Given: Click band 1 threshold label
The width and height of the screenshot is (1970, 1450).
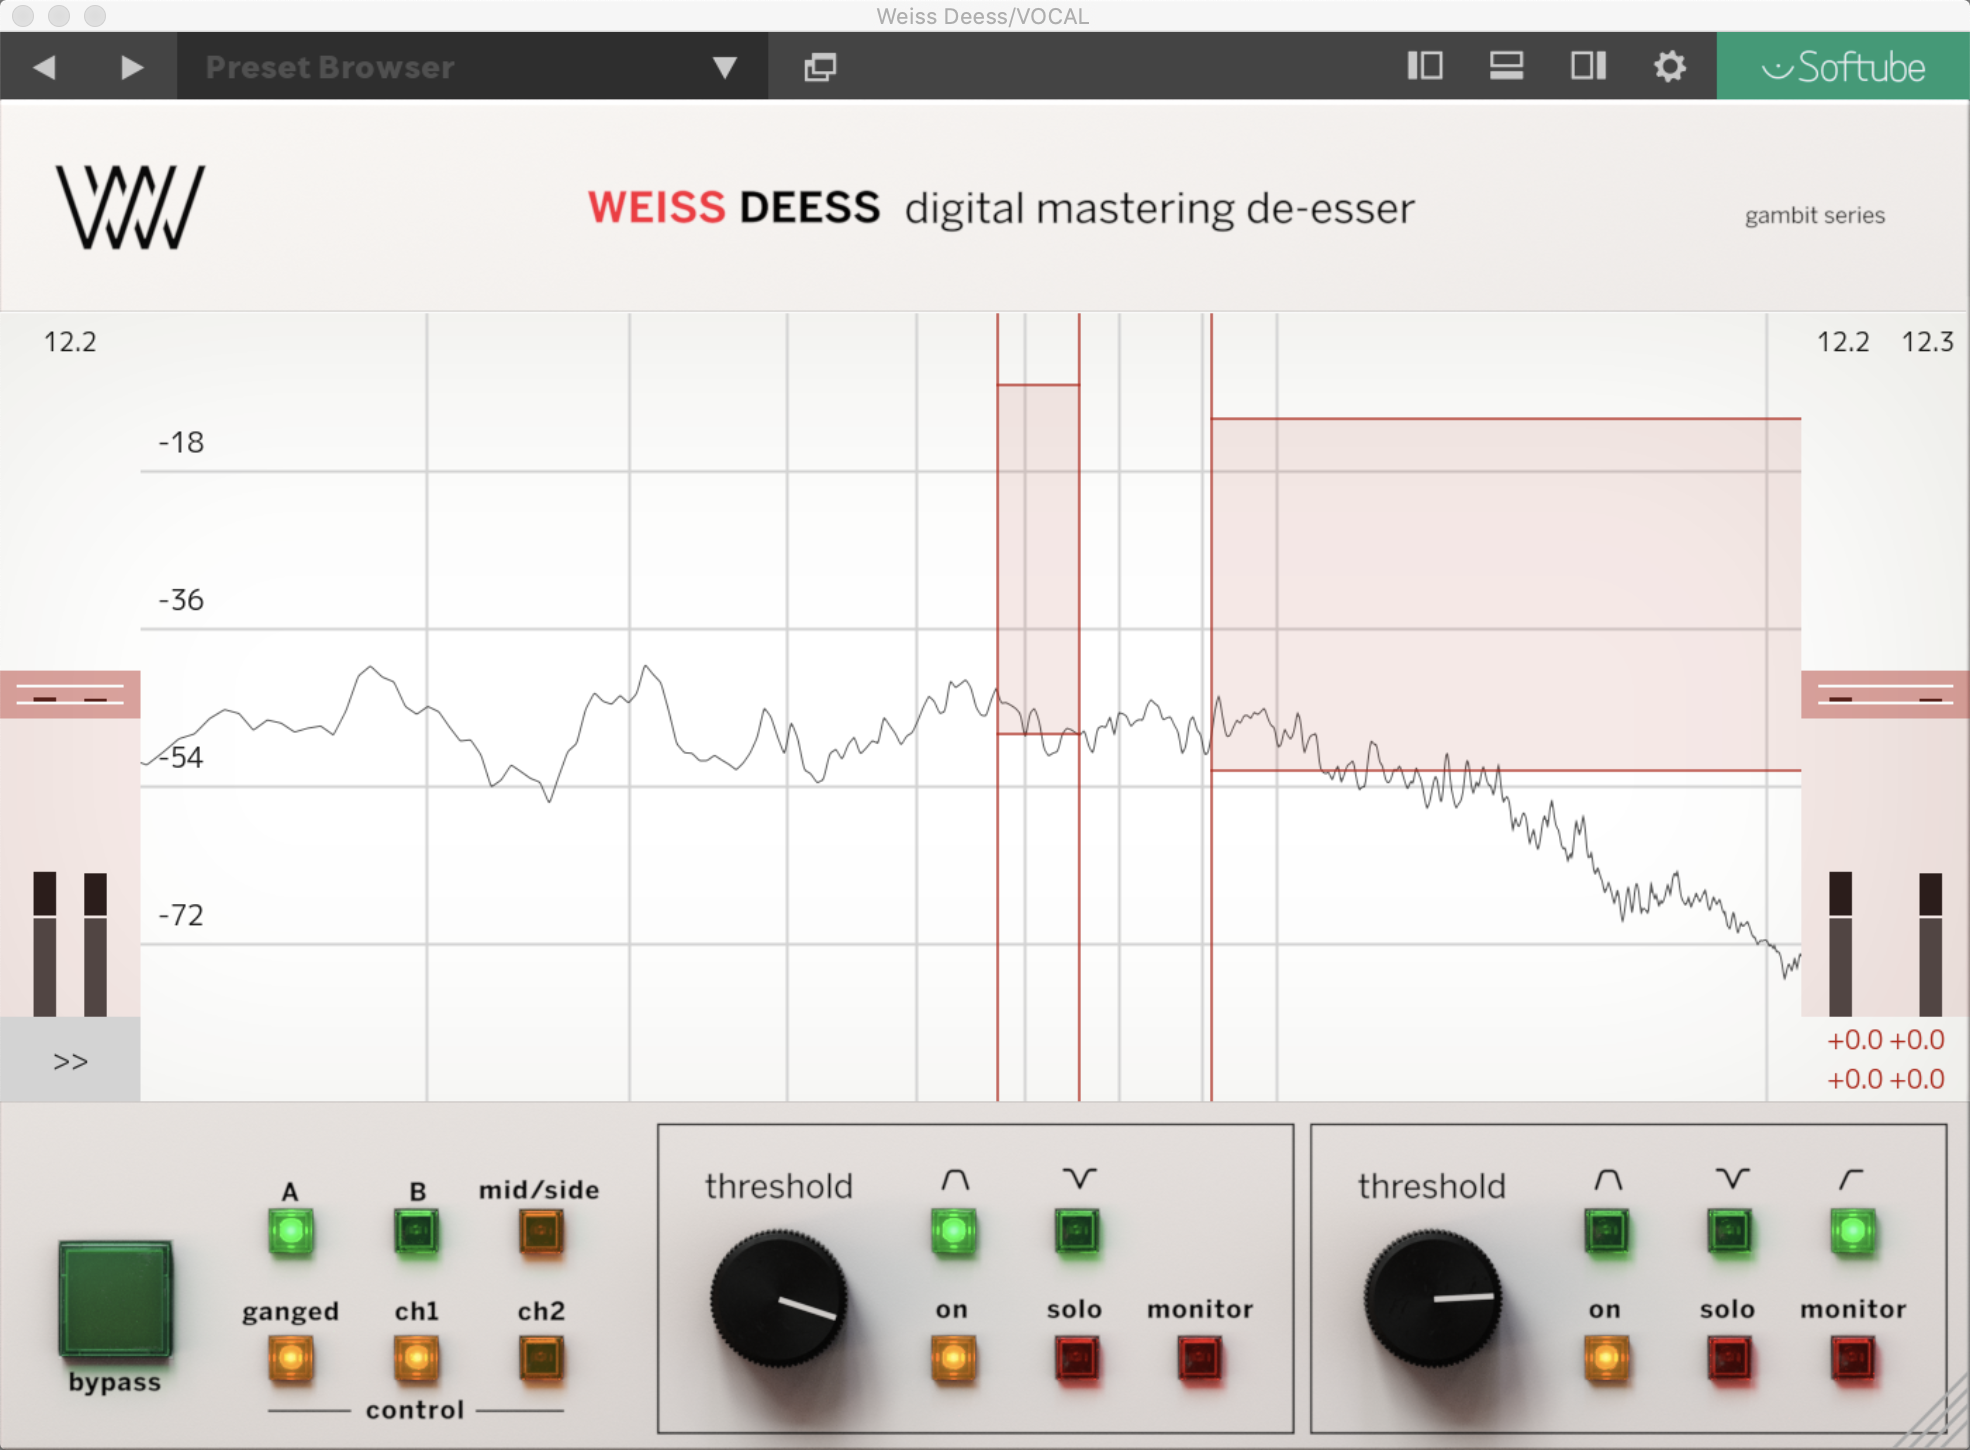Looking at the screenshot, I should click(779, 1186).
